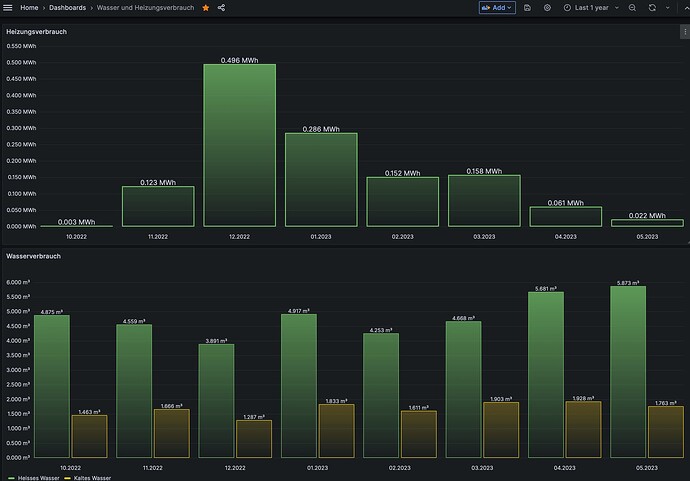Click the green Heisses Wasser legend color
Screen dimensions: 690x481
[11, 478]
